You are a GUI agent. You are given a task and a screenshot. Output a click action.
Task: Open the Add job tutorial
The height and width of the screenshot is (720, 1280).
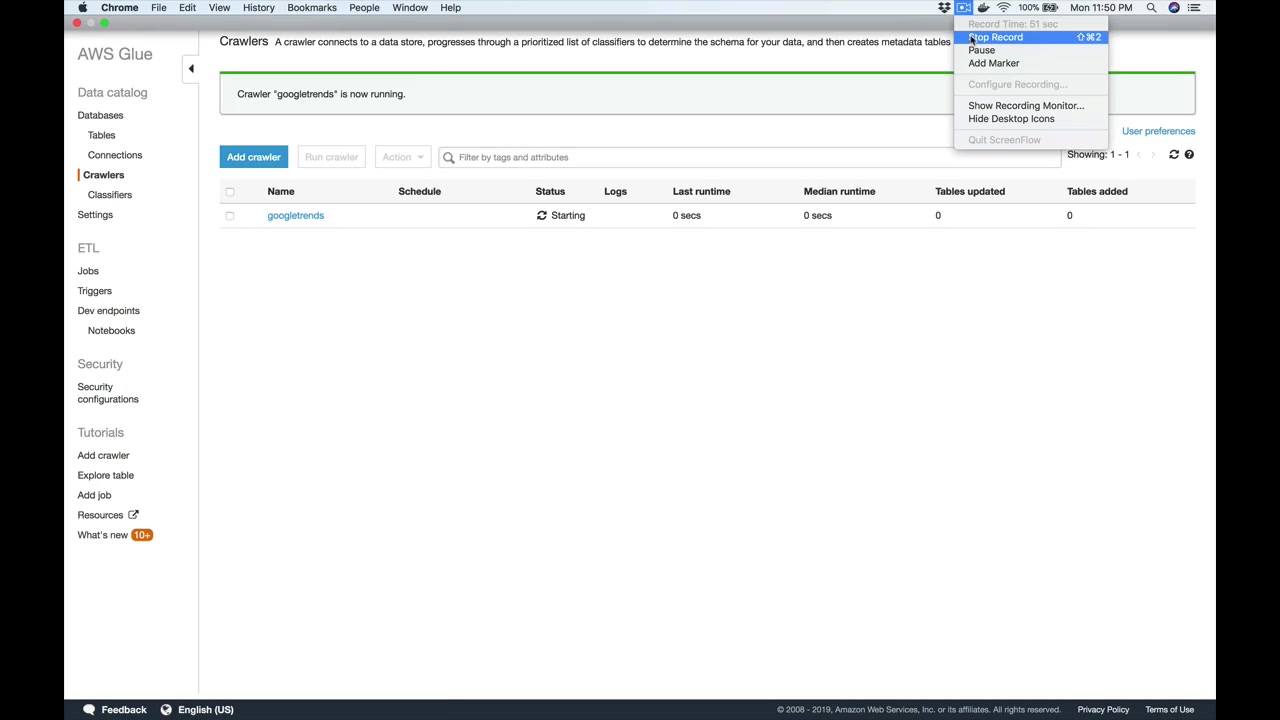tap(95, 496)
